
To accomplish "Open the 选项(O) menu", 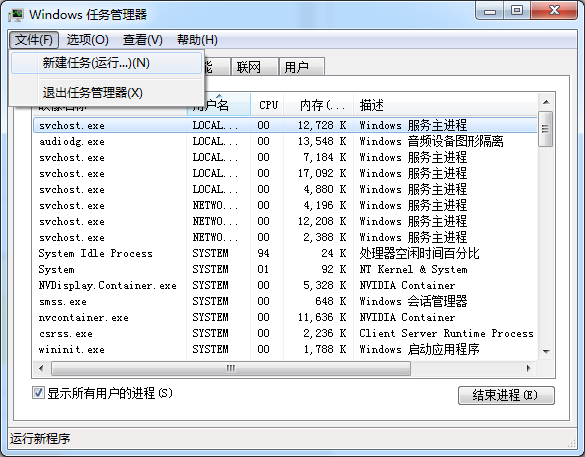I will coord(88,40).
